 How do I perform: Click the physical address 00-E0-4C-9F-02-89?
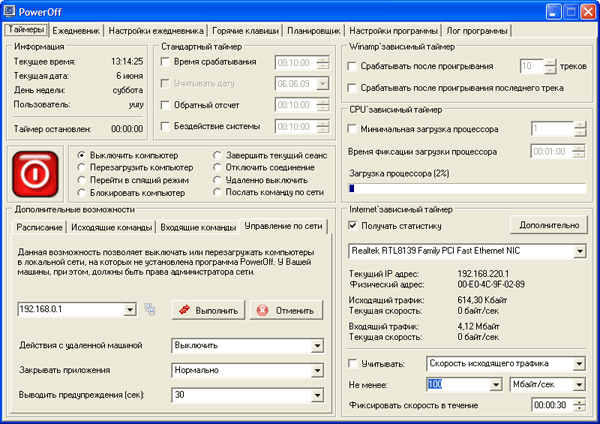point(491,284)
